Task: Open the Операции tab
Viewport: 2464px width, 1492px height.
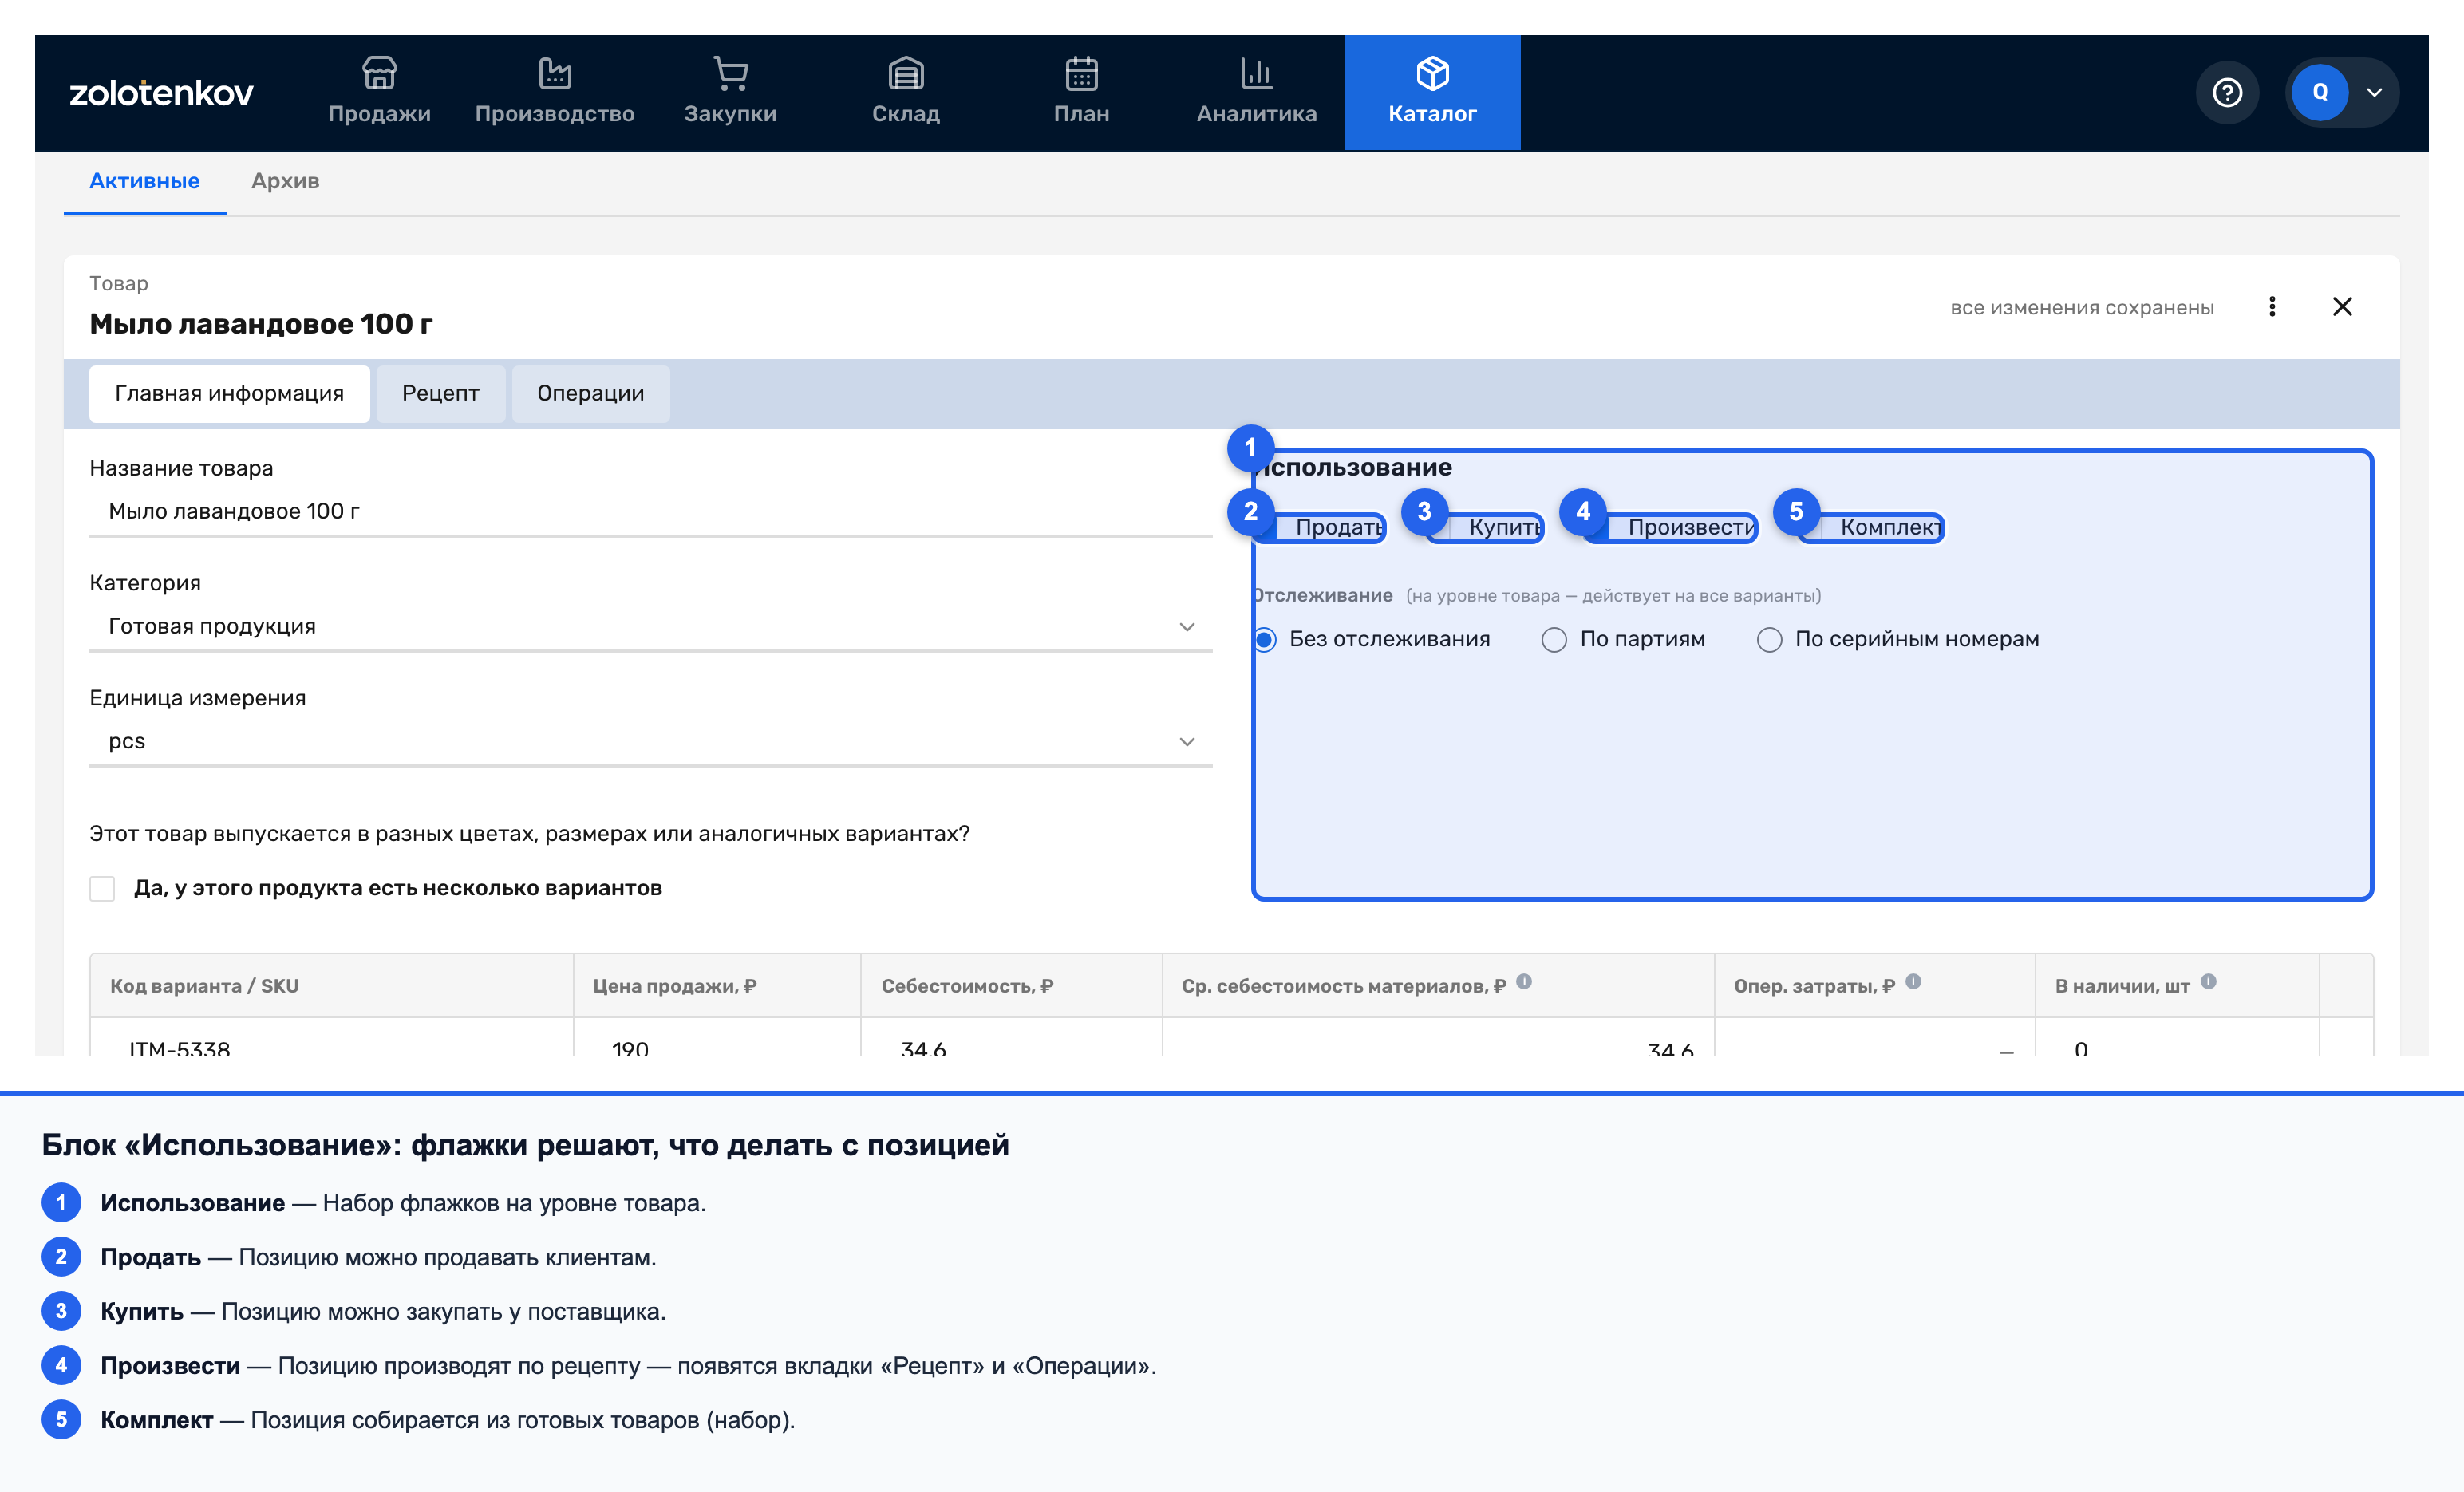Action: coord(590,393)
